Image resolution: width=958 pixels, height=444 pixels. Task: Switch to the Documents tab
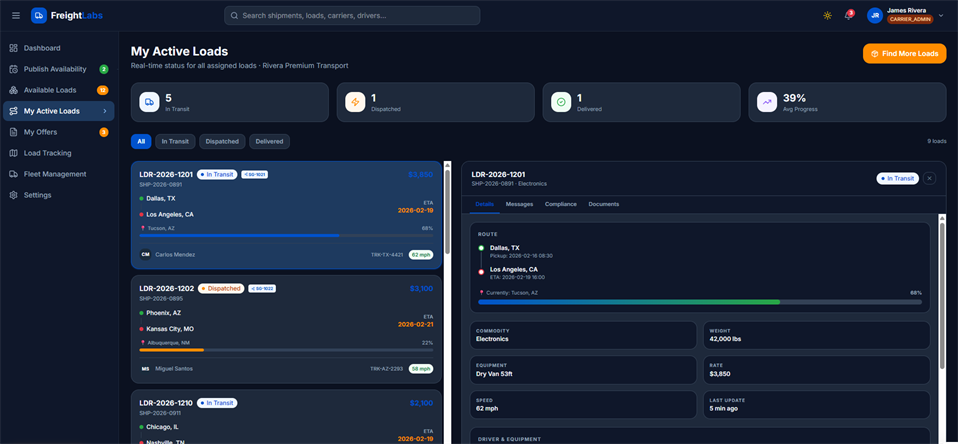click(604, 204)
